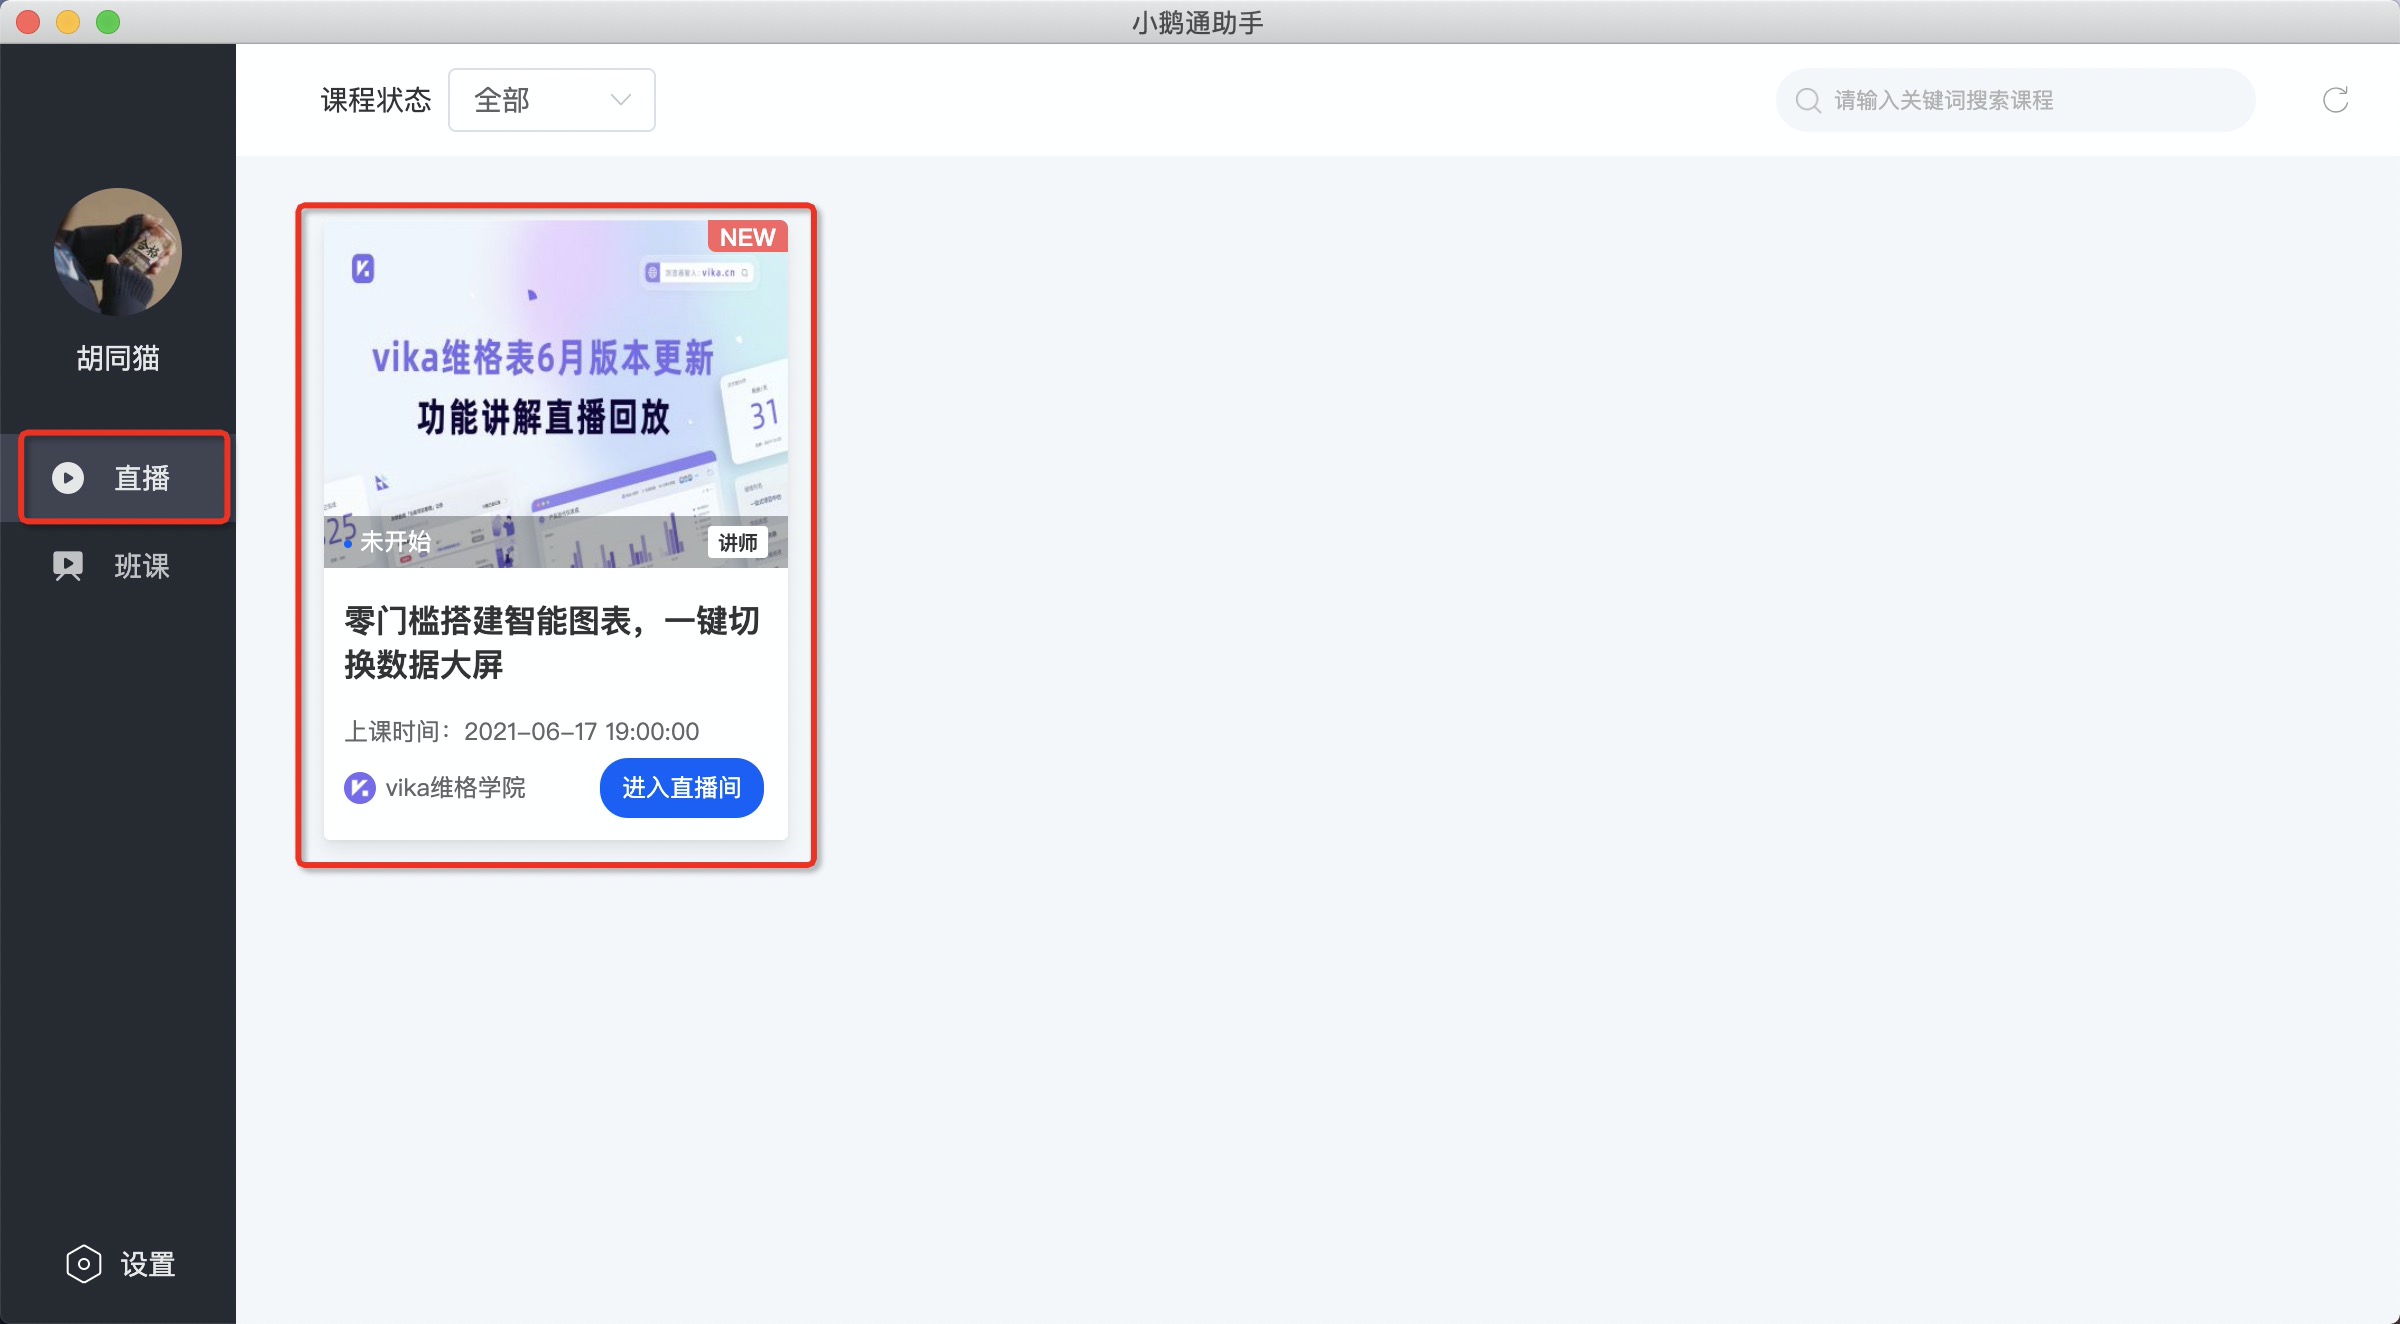
Task: Click the username 胡同猫 text
Action: [x=118, y=358]
